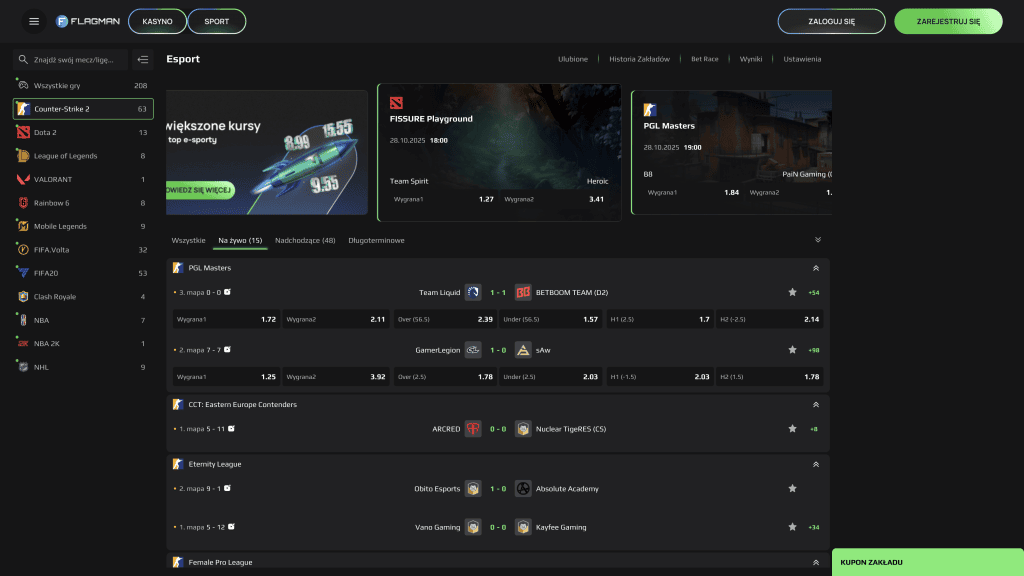The image size is (1024, 576).
Task: Favorite the Team Liquid vs BetBoom match
Action: pos(792,292)
